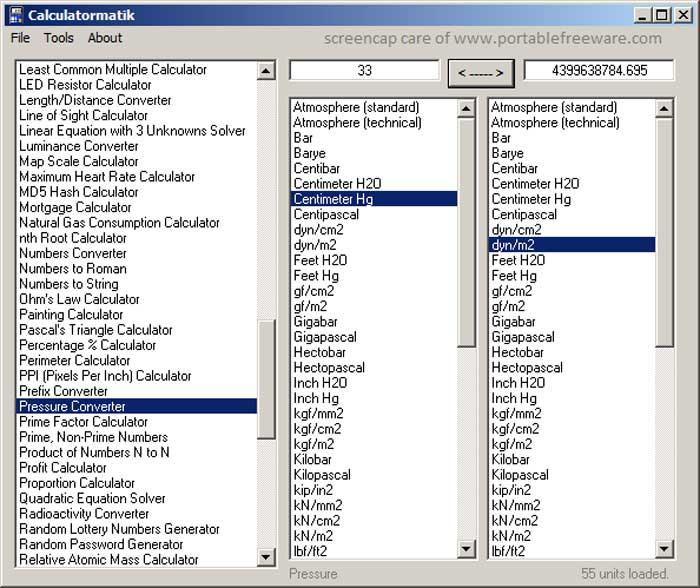700x588 pixels.
Task: Click the source units list scroll-up arrow
Action: (466, 108)
